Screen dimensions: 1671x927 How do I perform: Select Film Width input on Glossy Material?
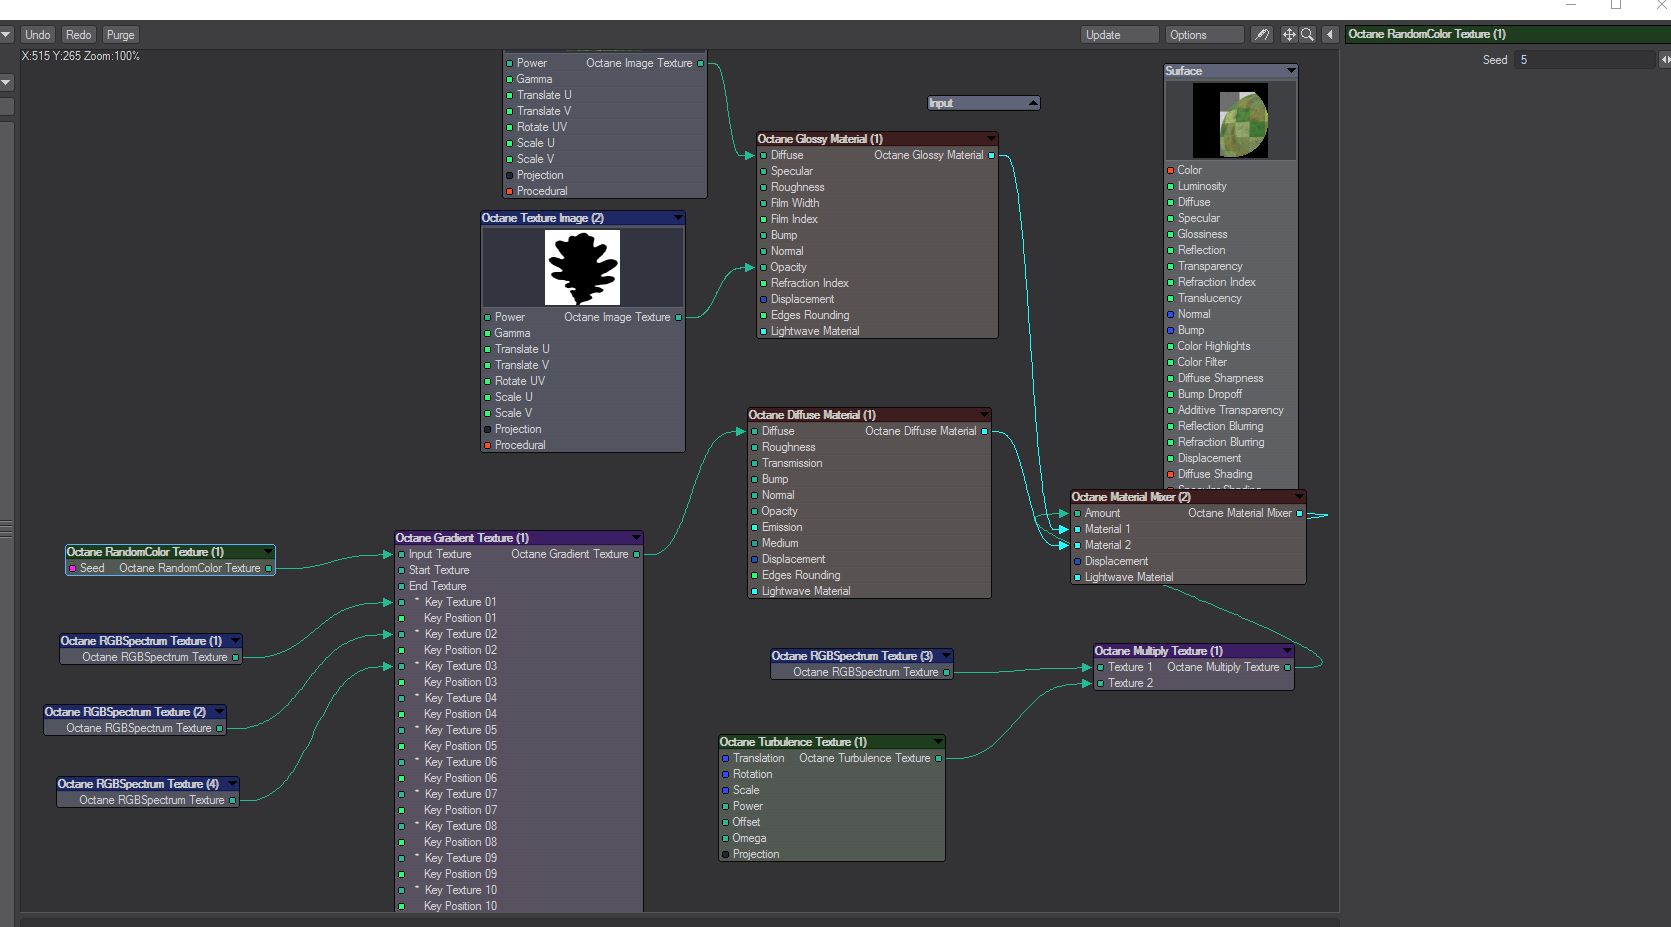(x=794, y=203)
